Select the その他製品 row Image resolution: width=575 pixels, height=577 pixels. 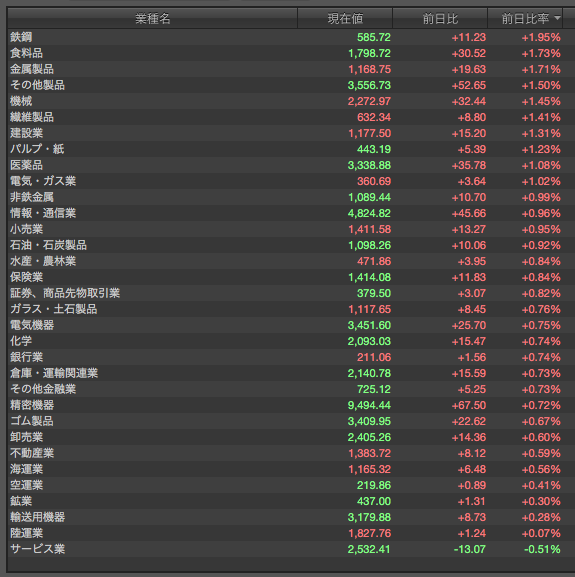point(291,85)
